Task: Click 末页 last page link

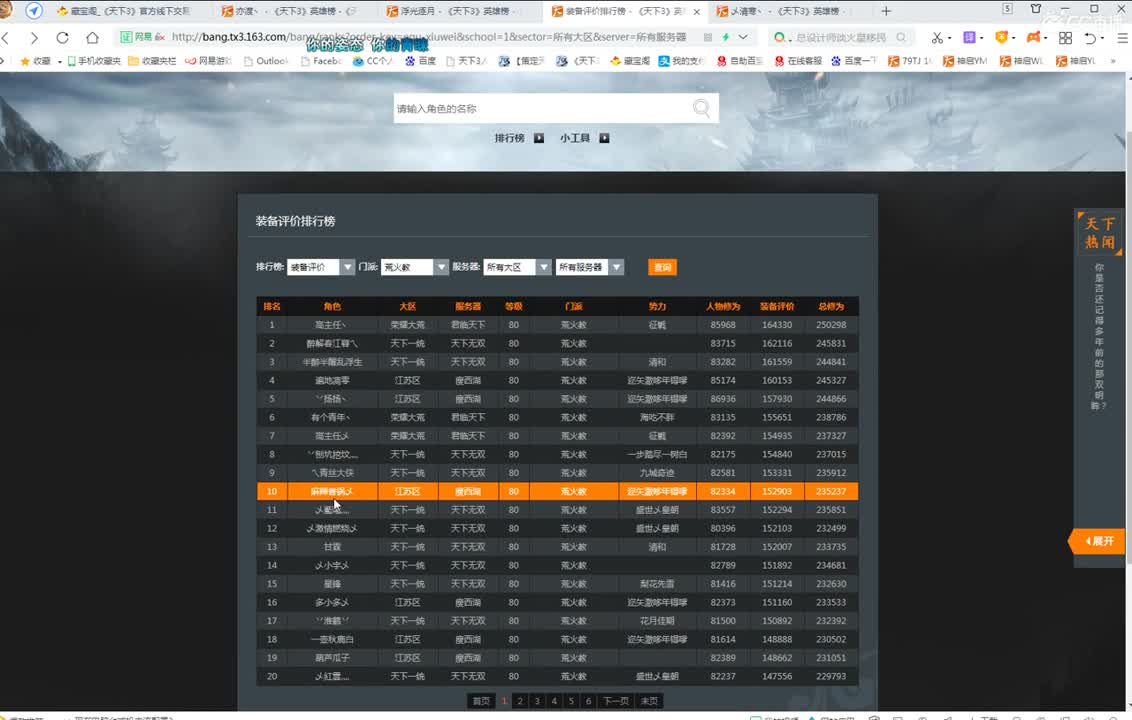Action: click(649, 701)
